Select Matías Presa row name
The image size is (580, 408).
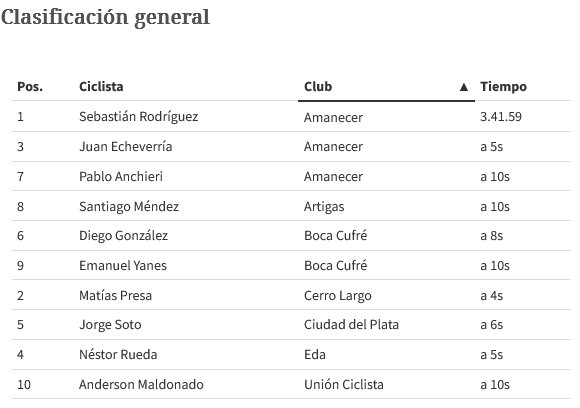pyautogui.click(x=115, y=296)
